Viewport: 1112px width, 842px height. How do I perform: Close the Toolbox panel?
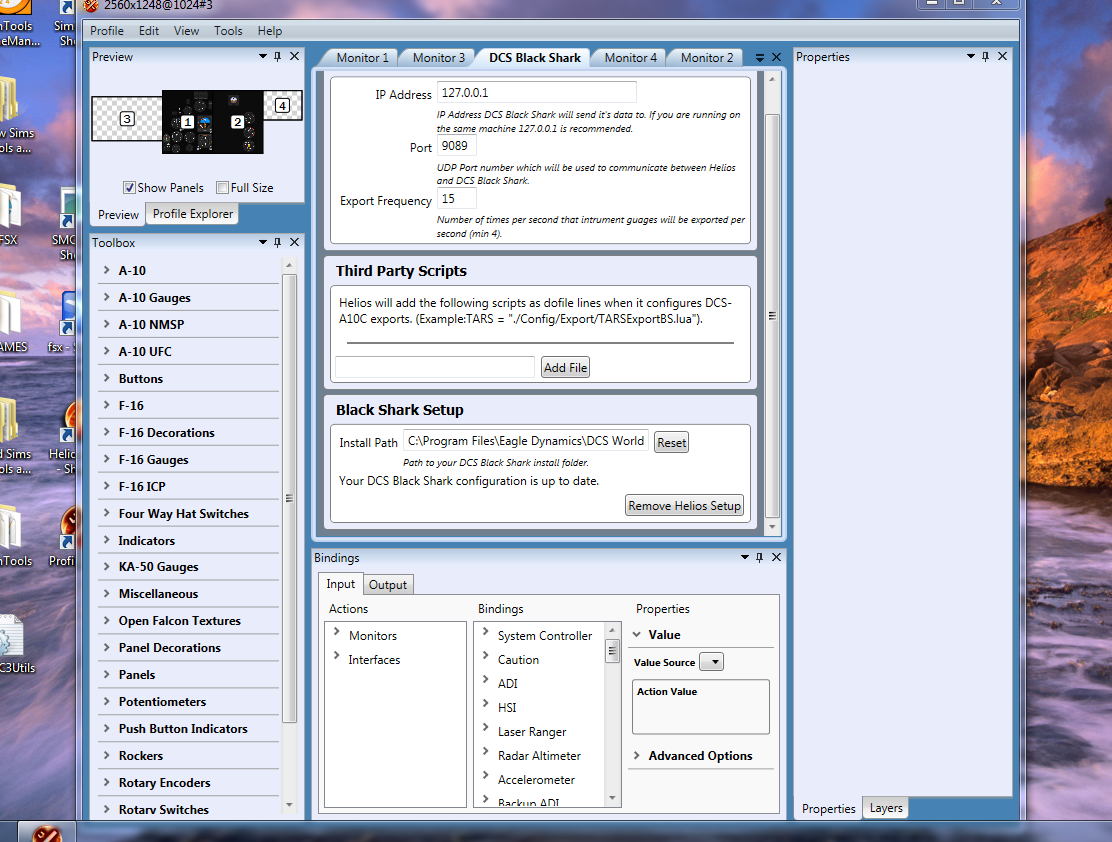point(294,242)
